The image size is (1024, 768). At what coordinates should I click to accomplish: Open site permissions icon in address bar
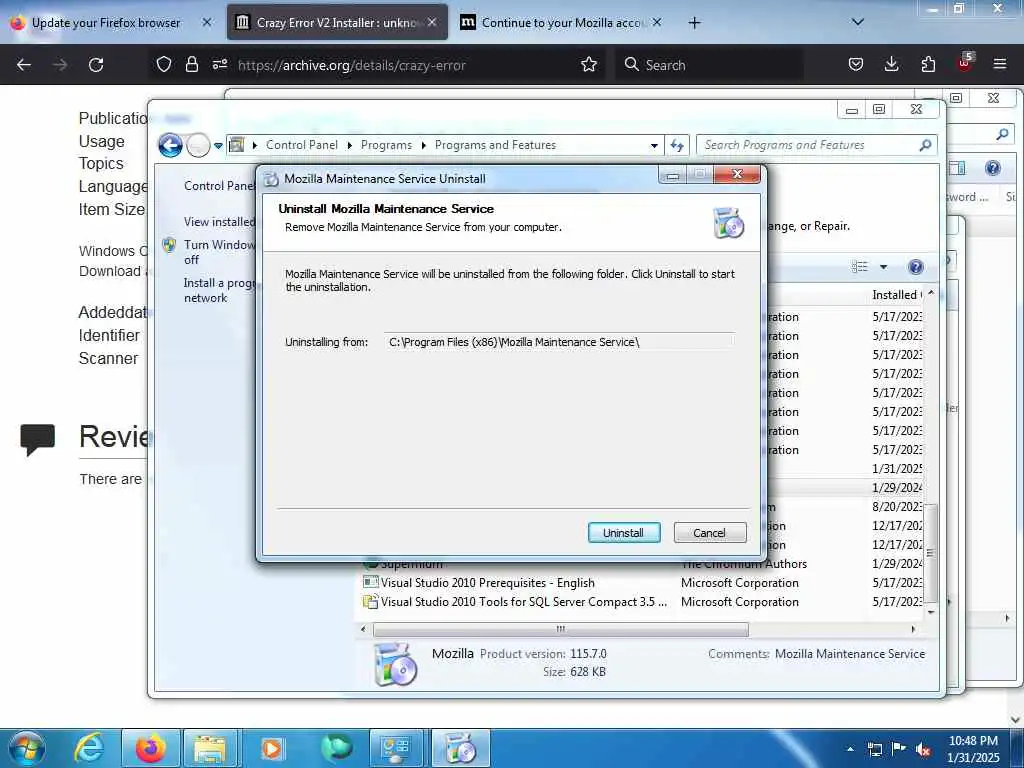[x=219, y=64]
